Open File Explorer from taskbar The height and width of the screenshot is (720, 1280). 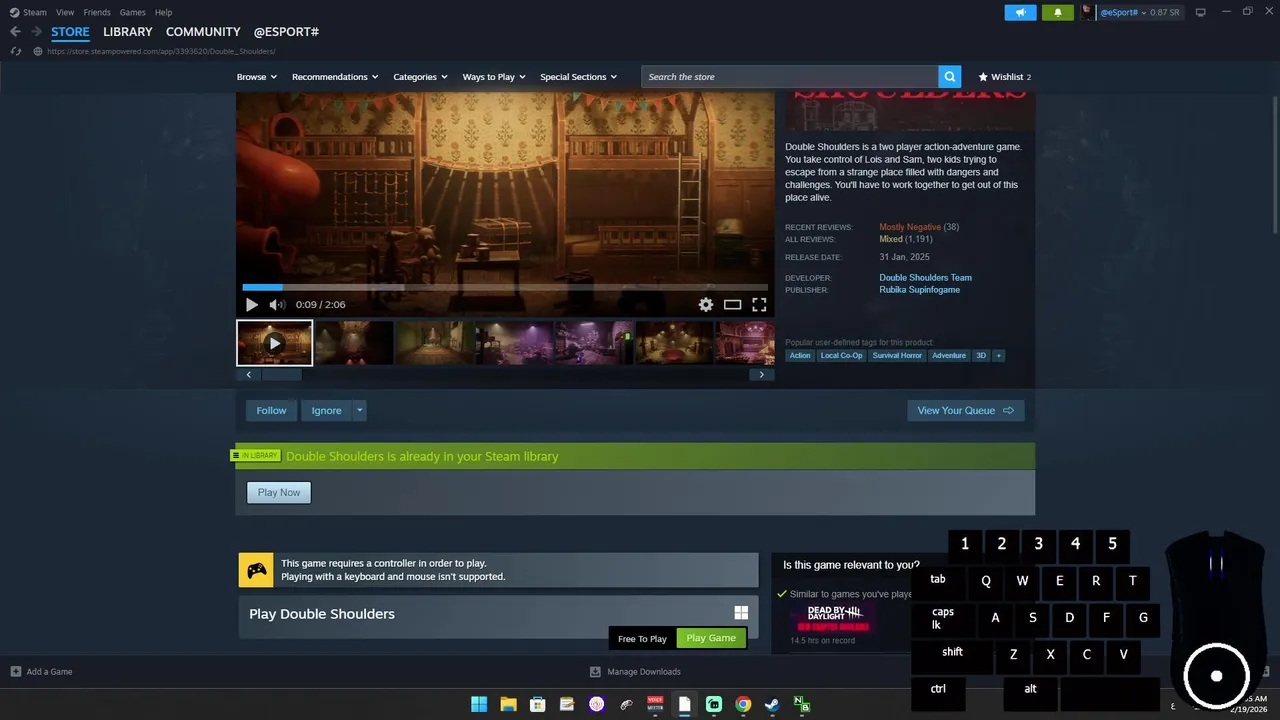coord(508,704)
